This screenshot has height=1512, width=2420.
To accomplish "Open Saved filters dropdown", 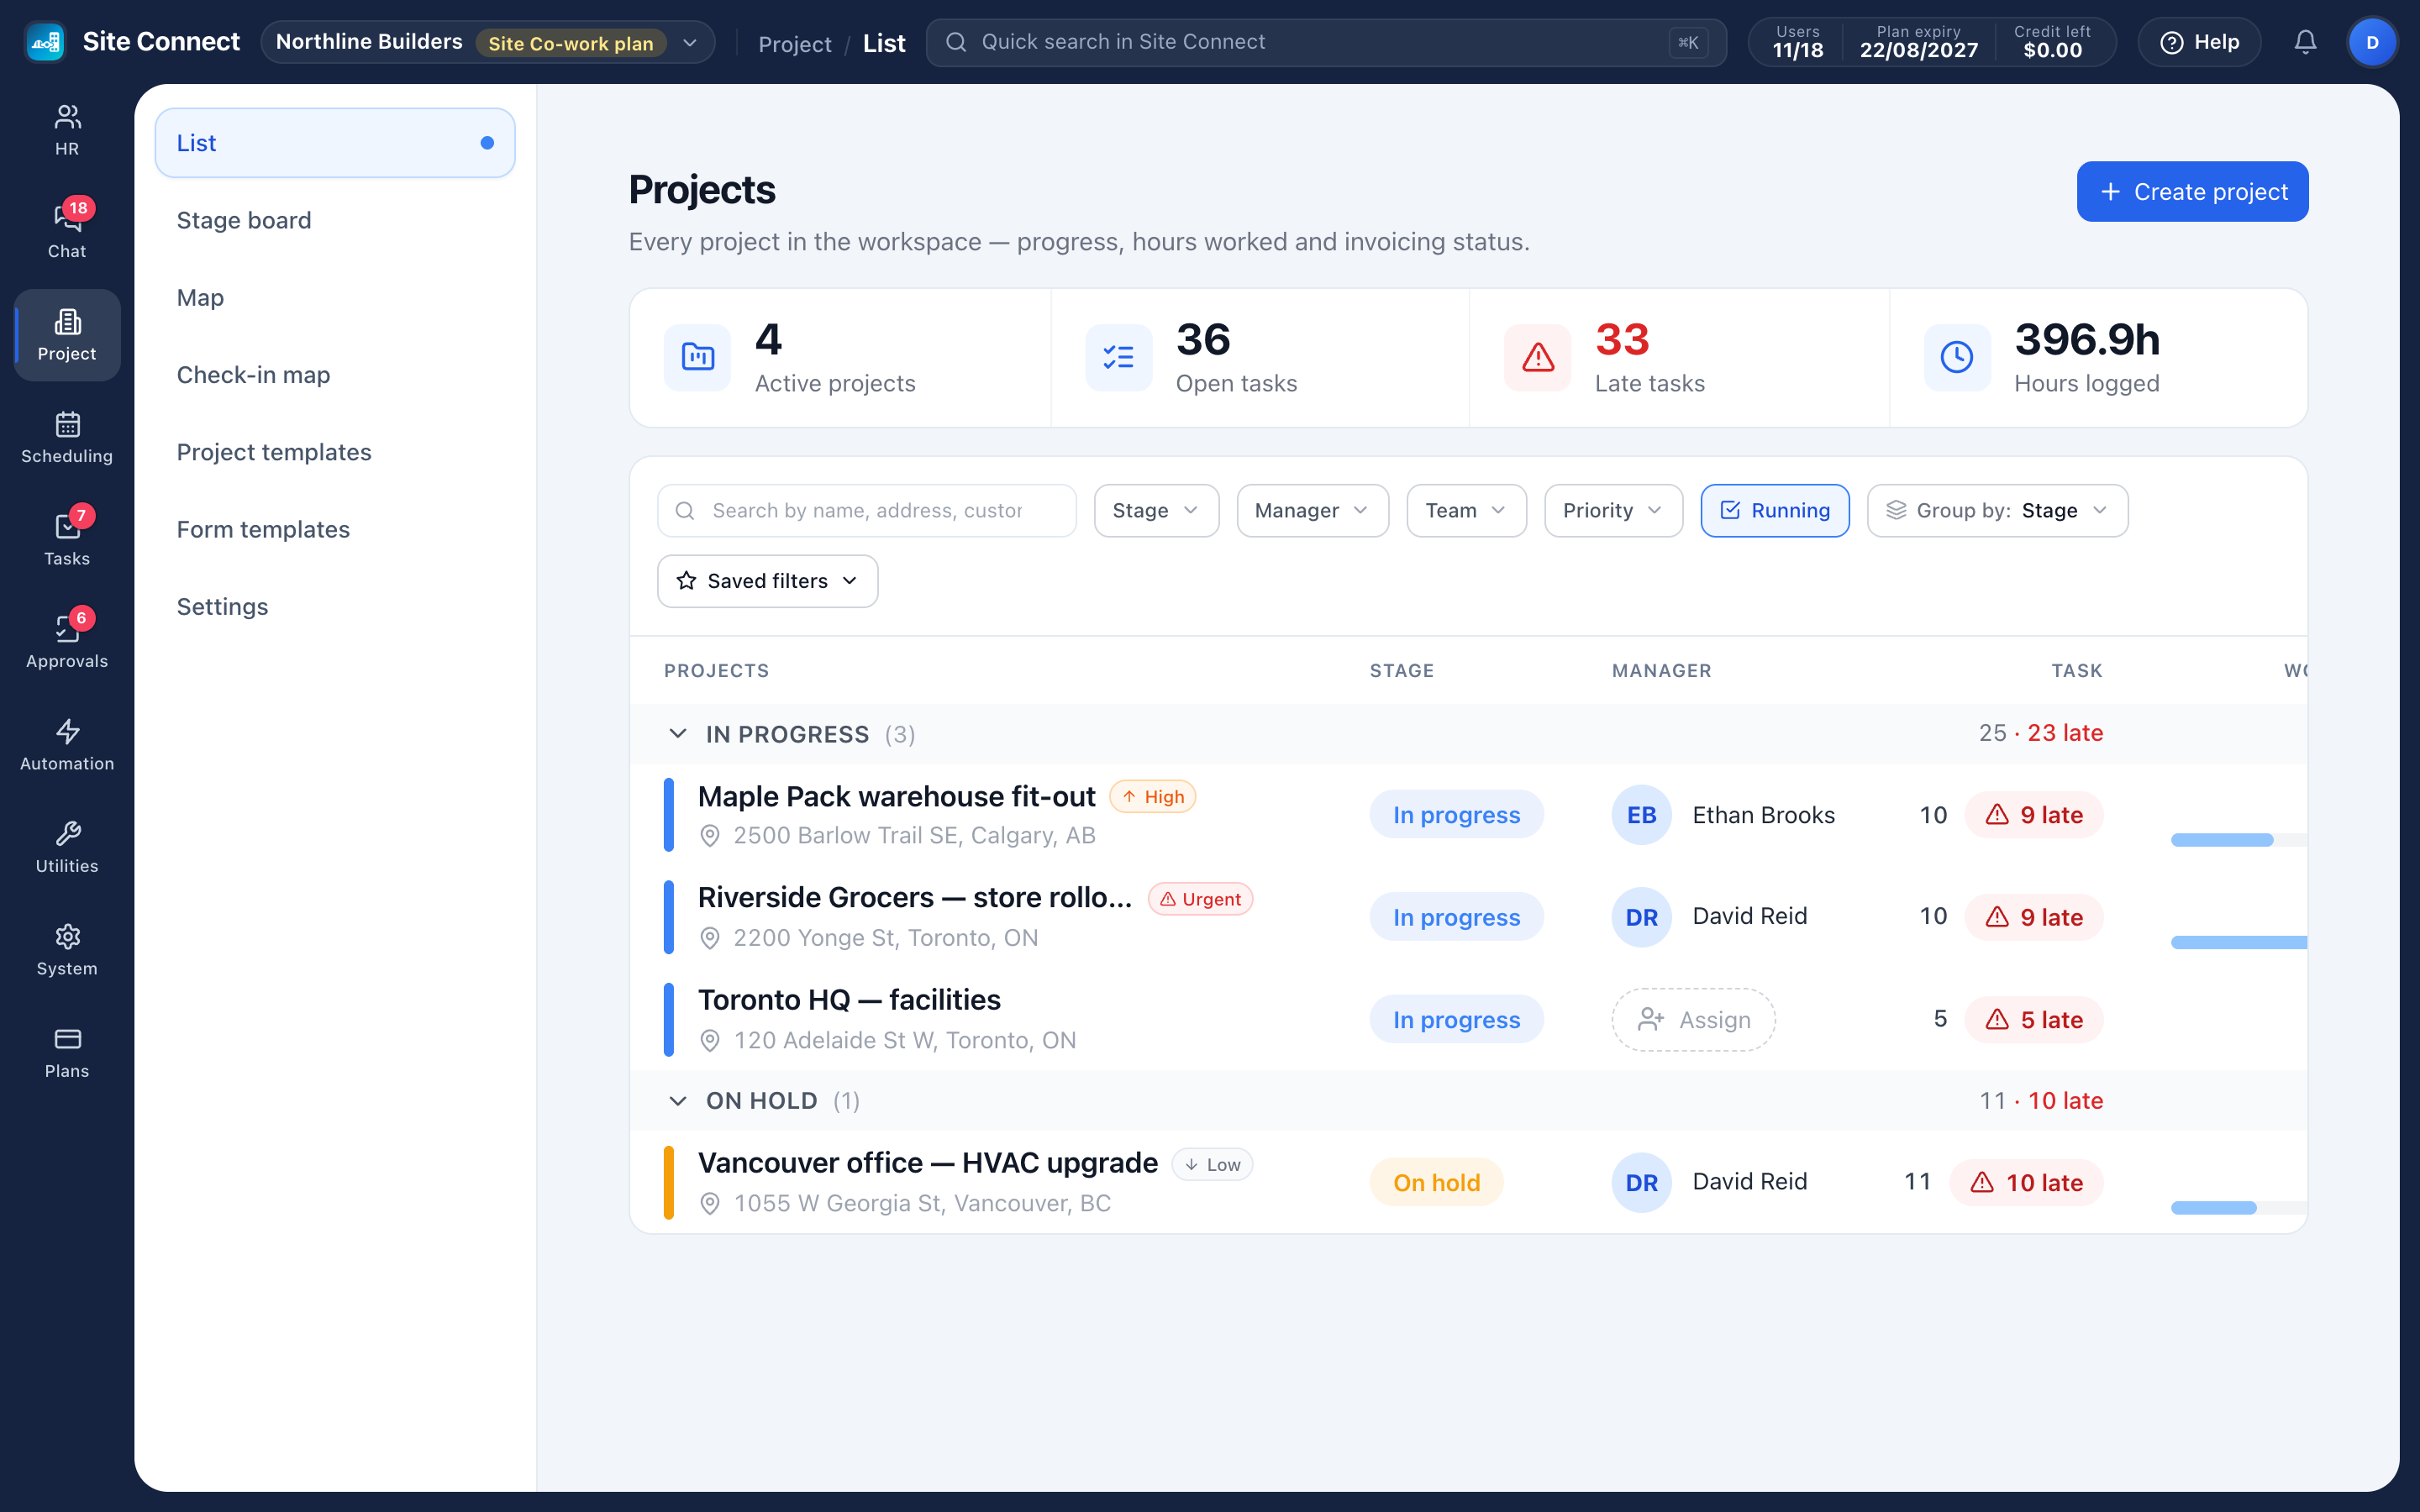I will (x=767, y=581).
